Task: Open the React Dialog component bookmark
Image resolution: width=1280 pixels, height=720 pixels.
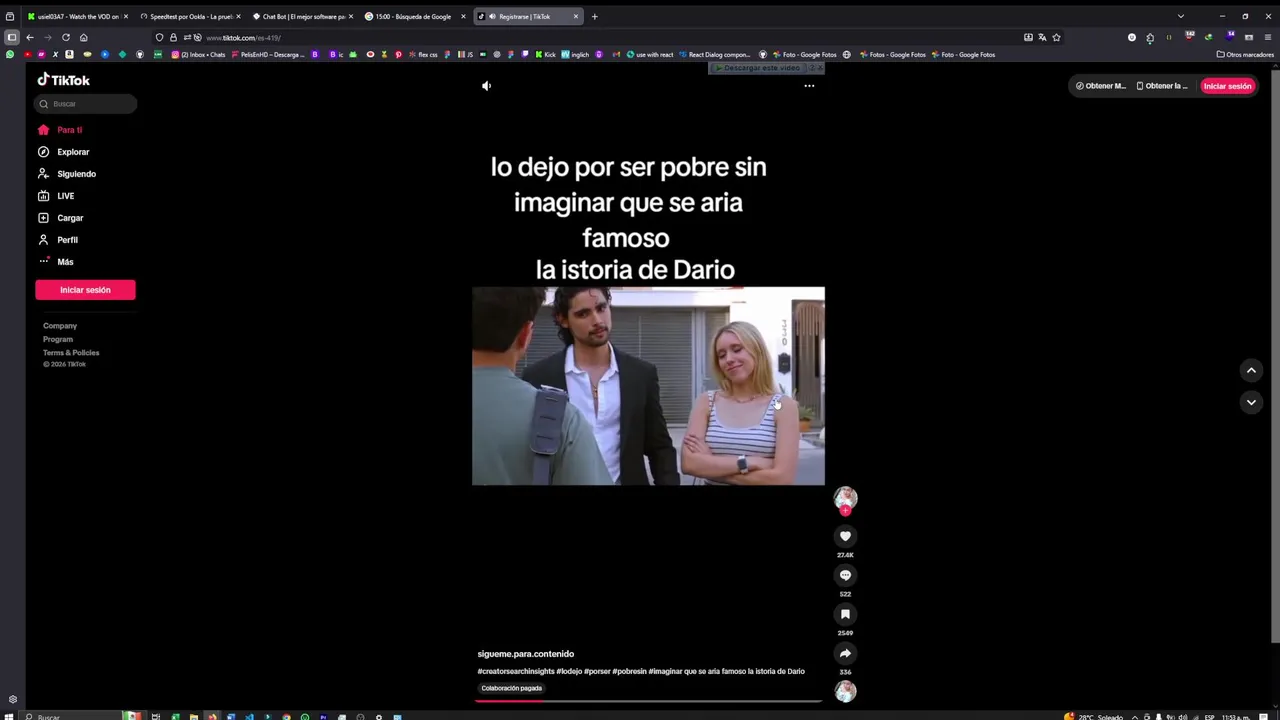Action: [714, 55]
